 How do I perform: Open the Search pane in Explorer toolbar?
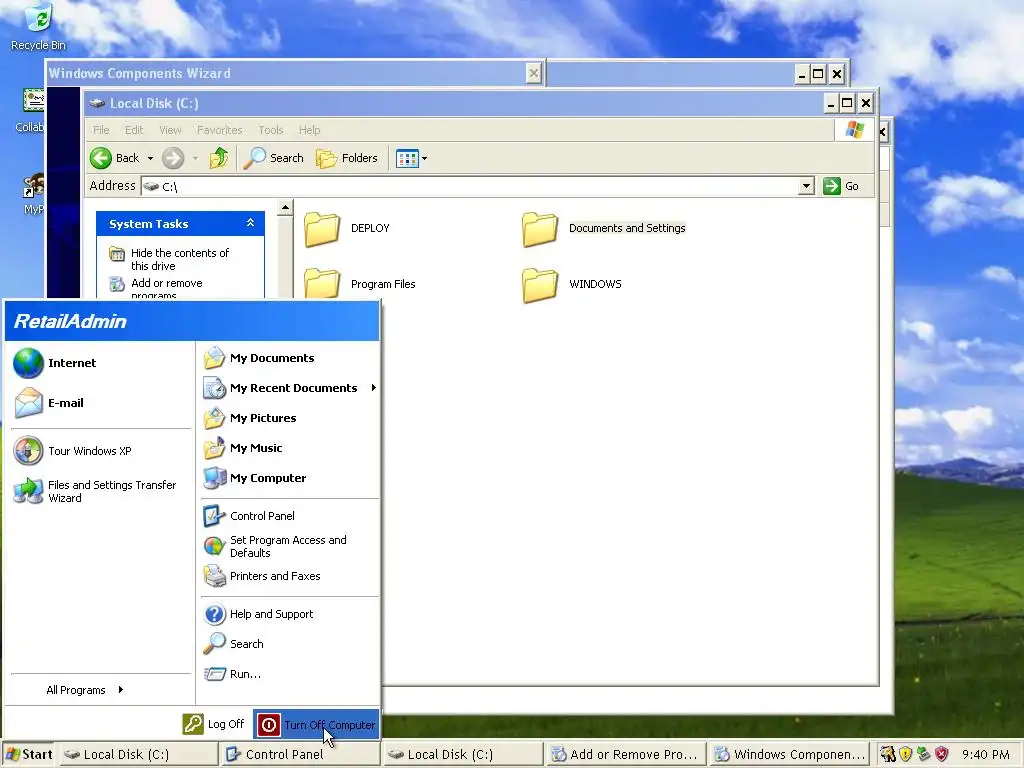pos(274,158)
